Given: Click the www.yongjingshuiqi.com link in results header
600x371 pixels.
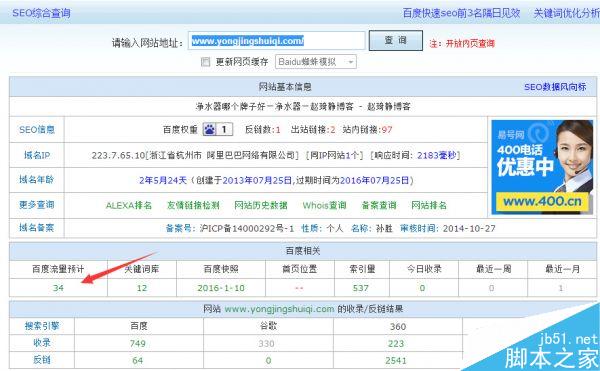Looking at the screenshot, I should [279, 309].
